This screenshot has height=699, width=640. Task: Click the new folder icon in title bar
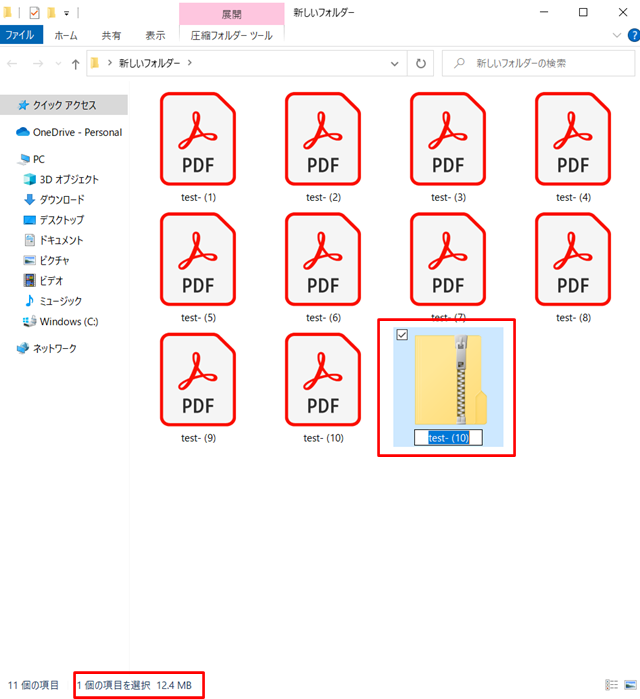(51, 13)
